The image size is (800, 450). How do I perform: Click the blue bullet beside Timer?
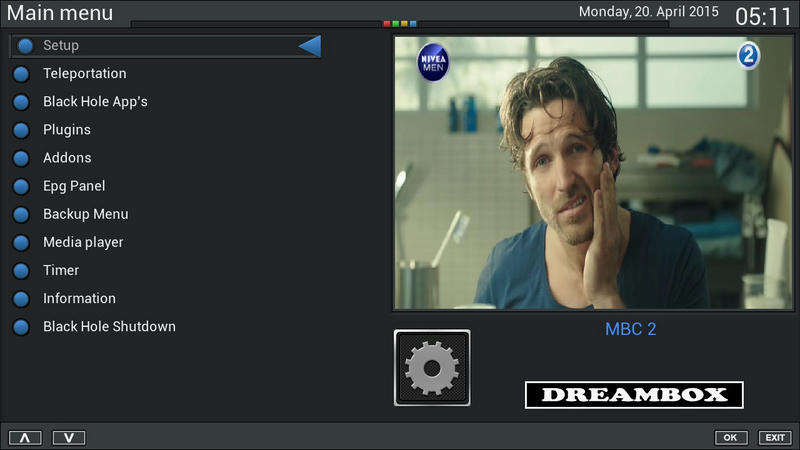point(21,270)
